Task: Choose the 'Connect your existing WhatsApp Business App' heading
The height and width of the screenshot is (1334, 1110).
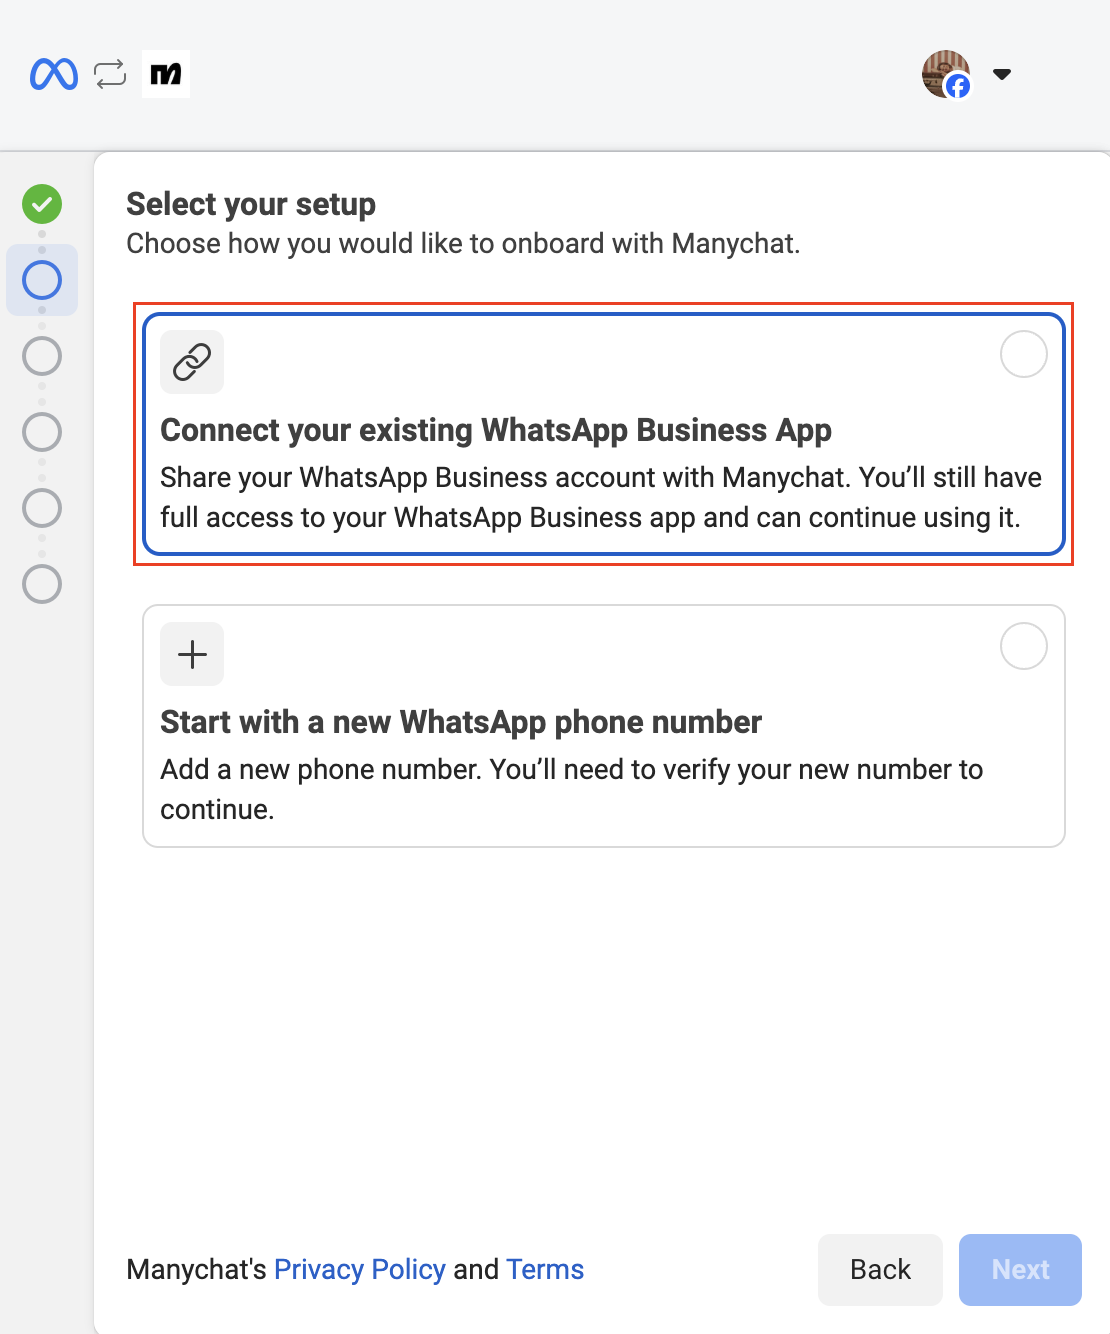Action: point(496,430)
